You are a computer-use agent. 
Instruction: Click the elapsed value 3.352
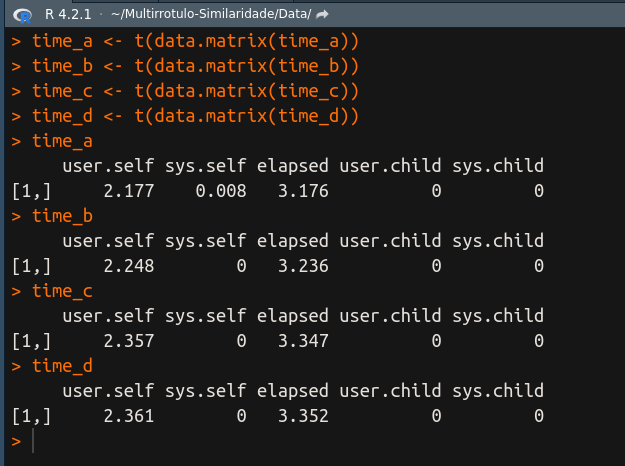click(303, 416)
